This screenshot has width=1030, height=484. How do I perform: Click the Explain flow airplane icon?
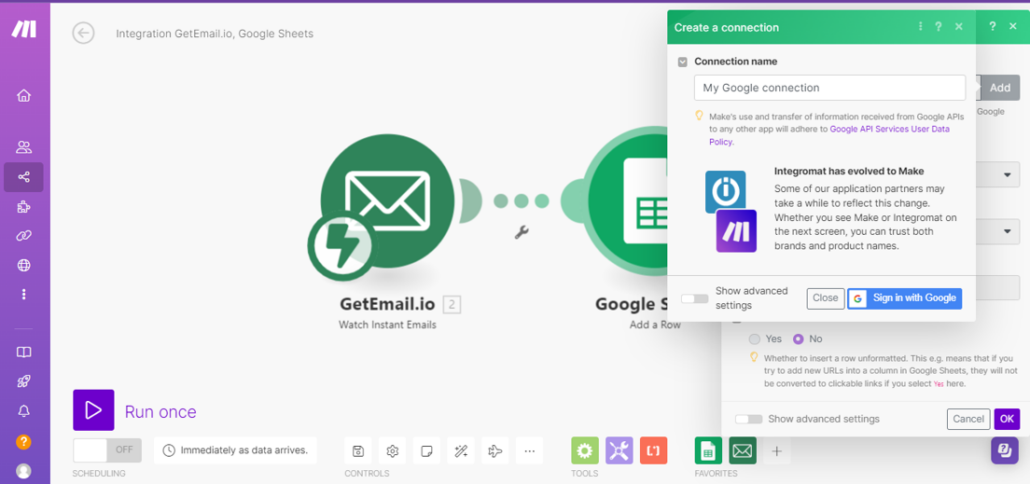click(495, 451)
